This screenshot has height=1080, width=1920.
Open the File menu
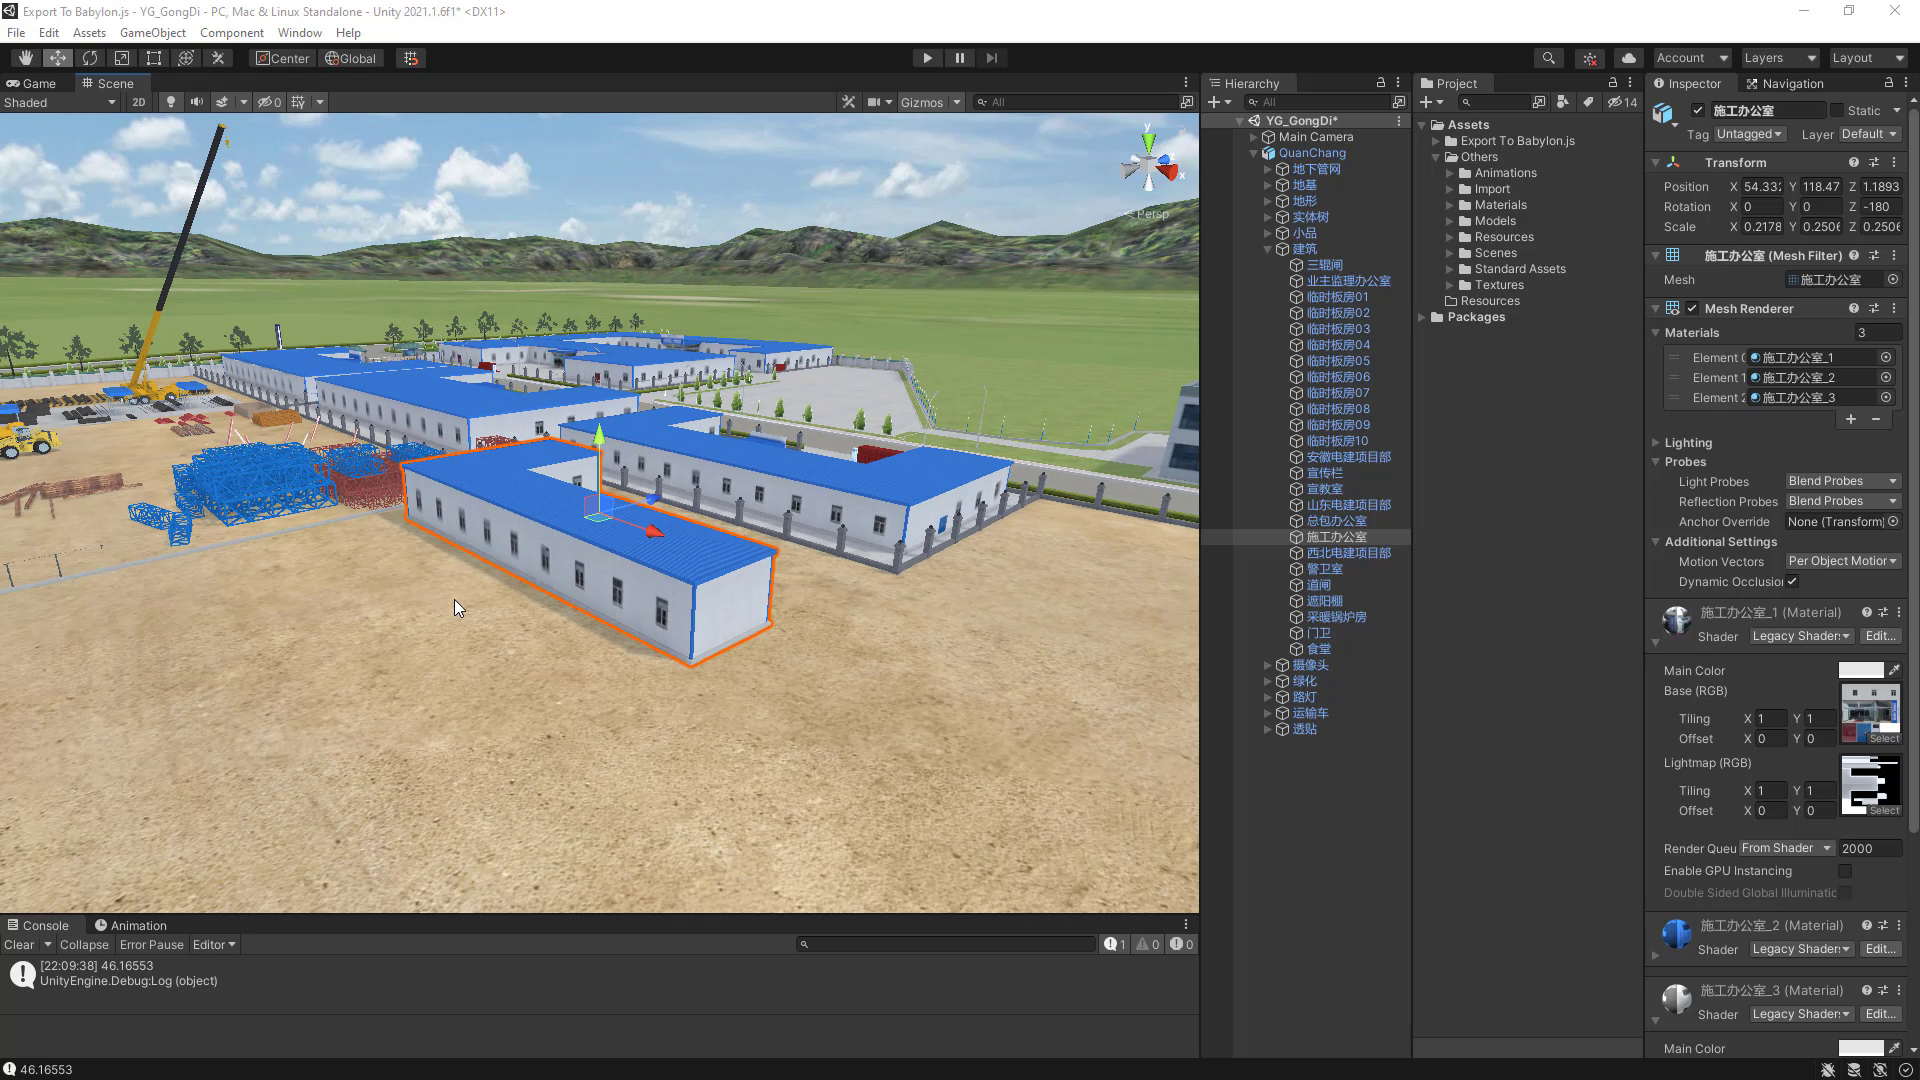point(16,33)
